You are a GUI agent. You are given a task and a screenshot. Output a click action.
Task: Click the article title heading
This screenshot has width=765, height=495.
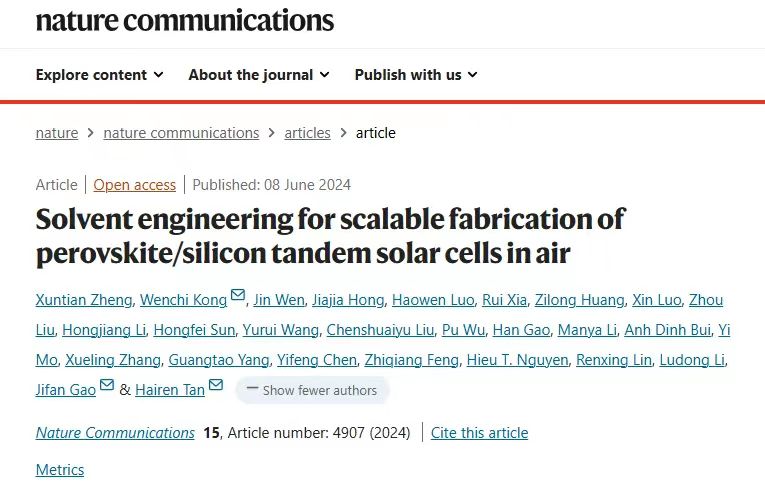click(330, 235)
